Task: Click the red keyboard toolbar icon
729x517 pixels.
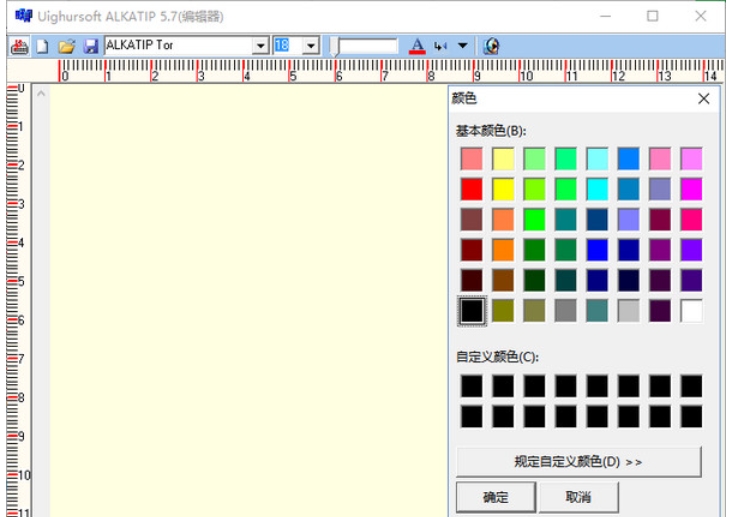Action: [x=19, y=46]
